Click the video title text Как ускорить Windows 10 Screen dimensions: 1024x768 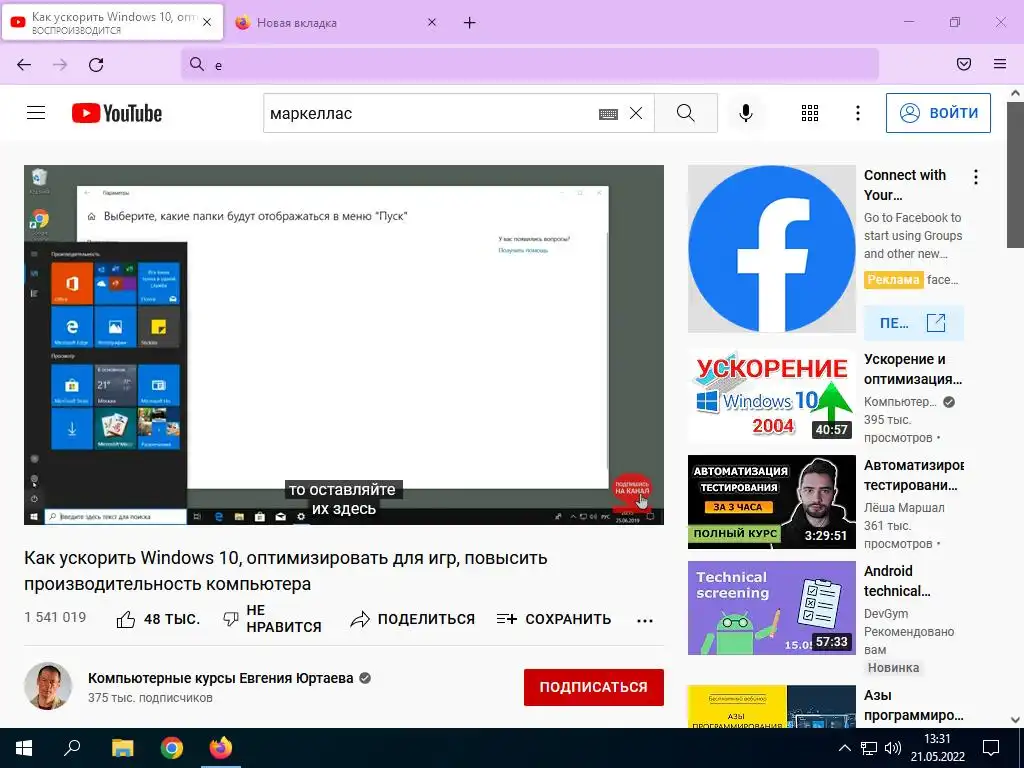286,571
